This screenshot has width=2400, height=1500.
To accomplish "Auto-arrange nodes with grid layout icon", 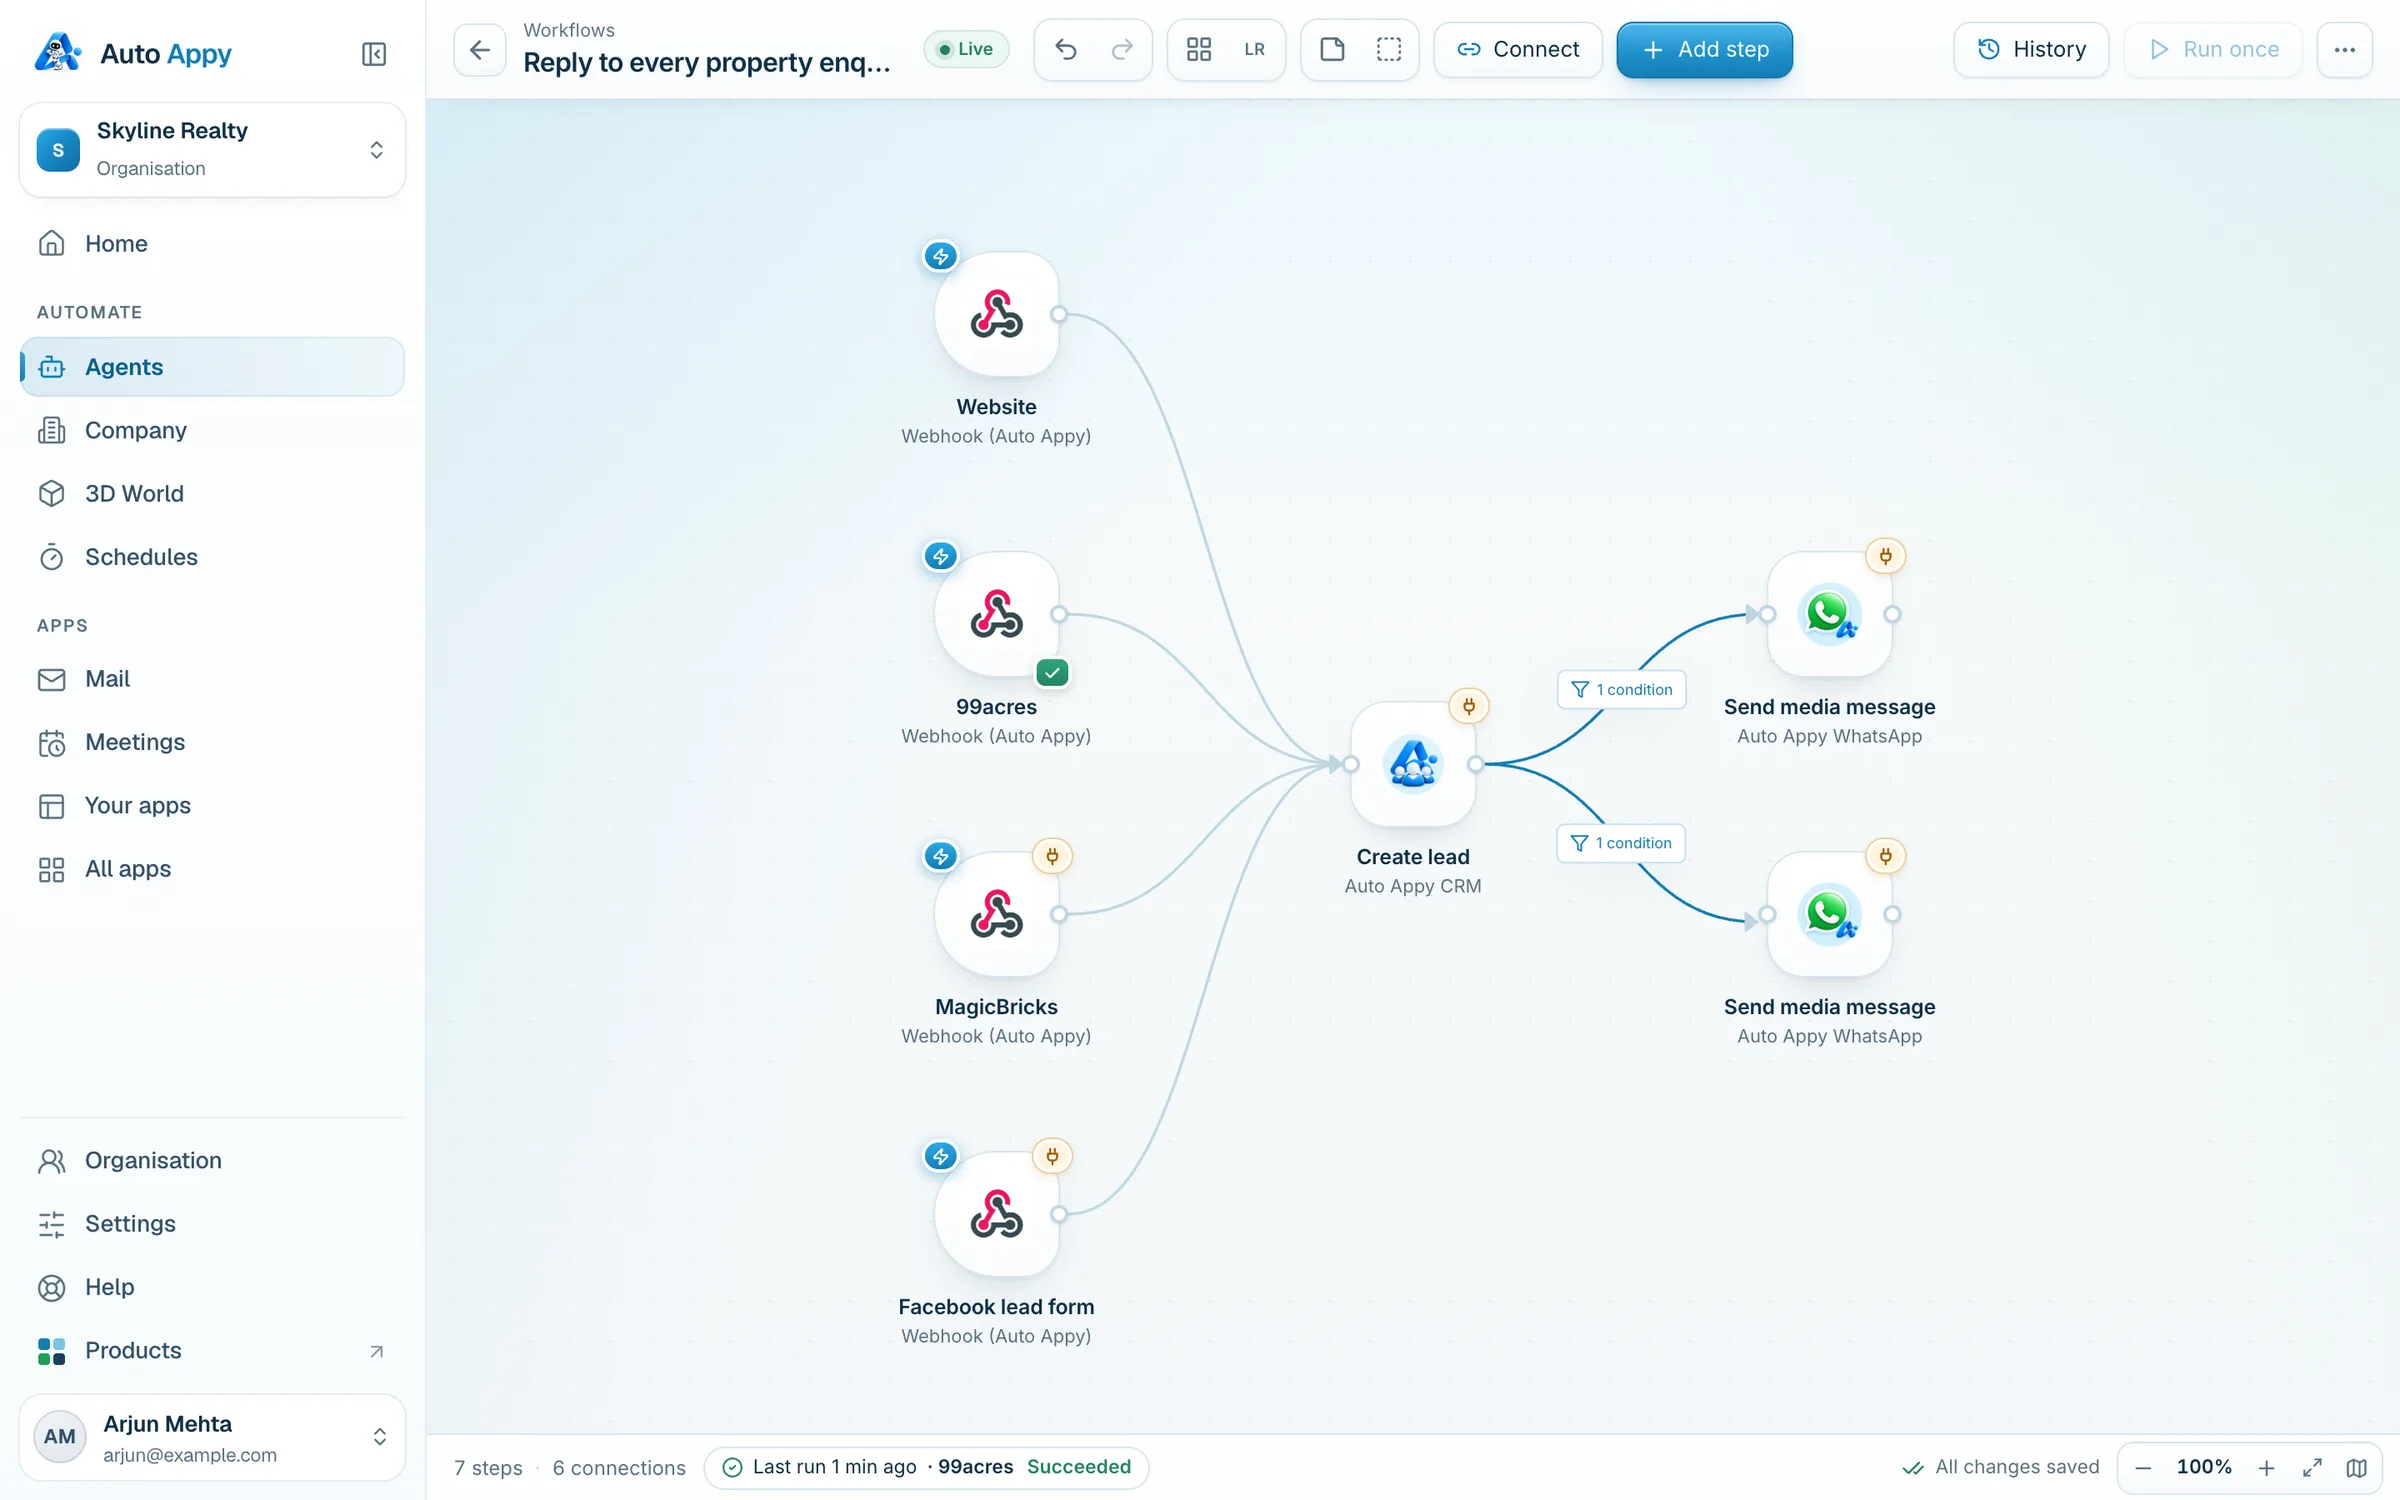I will point(1199,49).
